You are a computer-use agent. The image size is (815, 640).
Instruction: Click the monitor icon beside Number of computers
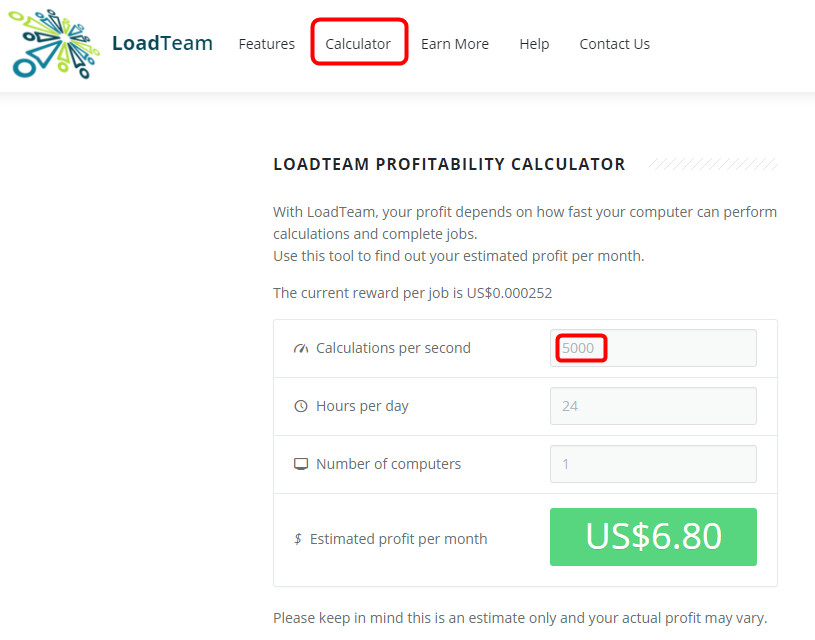point(301,465)
